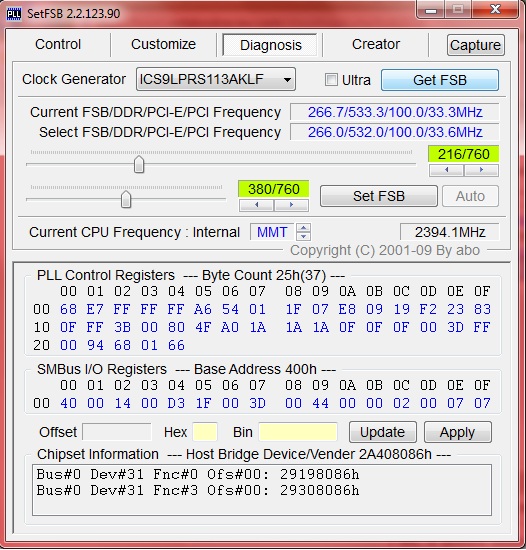Switch to the Control tab
This screenshot has height=550, width=526.
pyautogui.click(x=58, y=45)
